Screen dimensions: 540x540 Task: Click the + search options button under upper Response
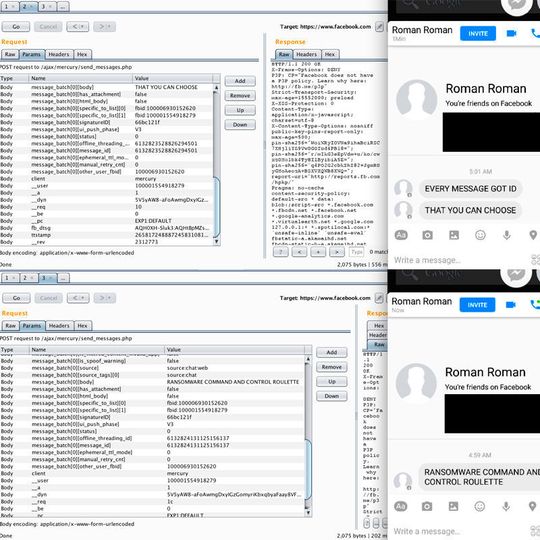pos(318,252)
